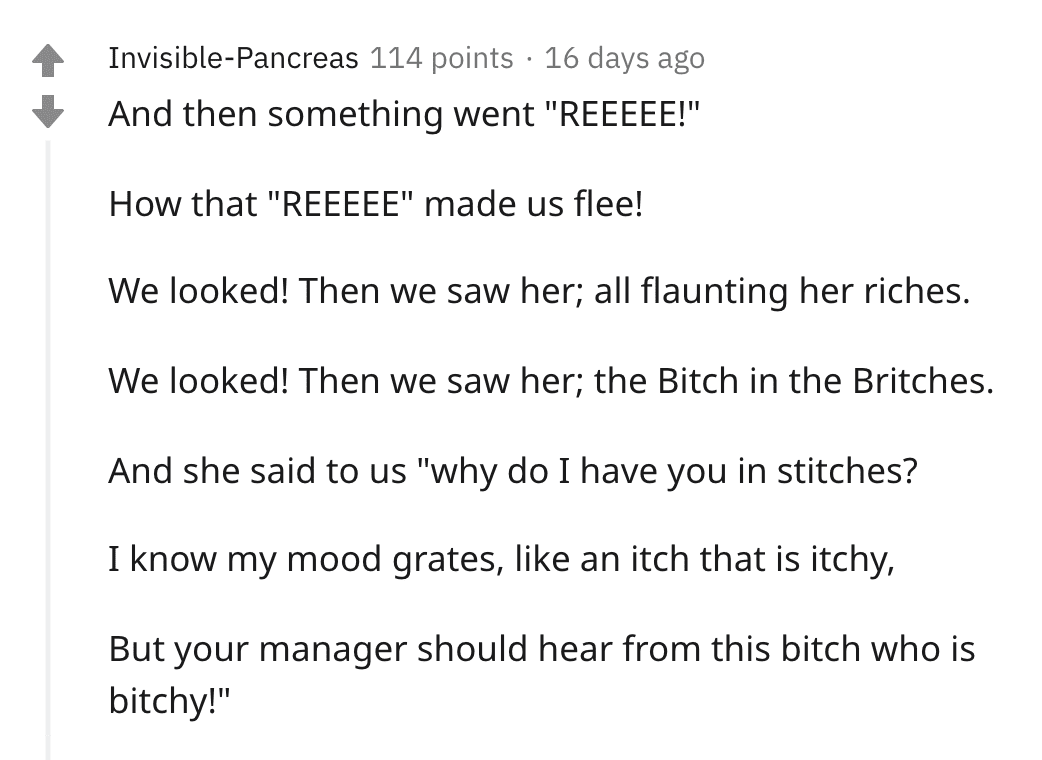Open the '16 days ago' comment permalink
The width and height of the screenshot is (1042, 760).
click(625, 58)
